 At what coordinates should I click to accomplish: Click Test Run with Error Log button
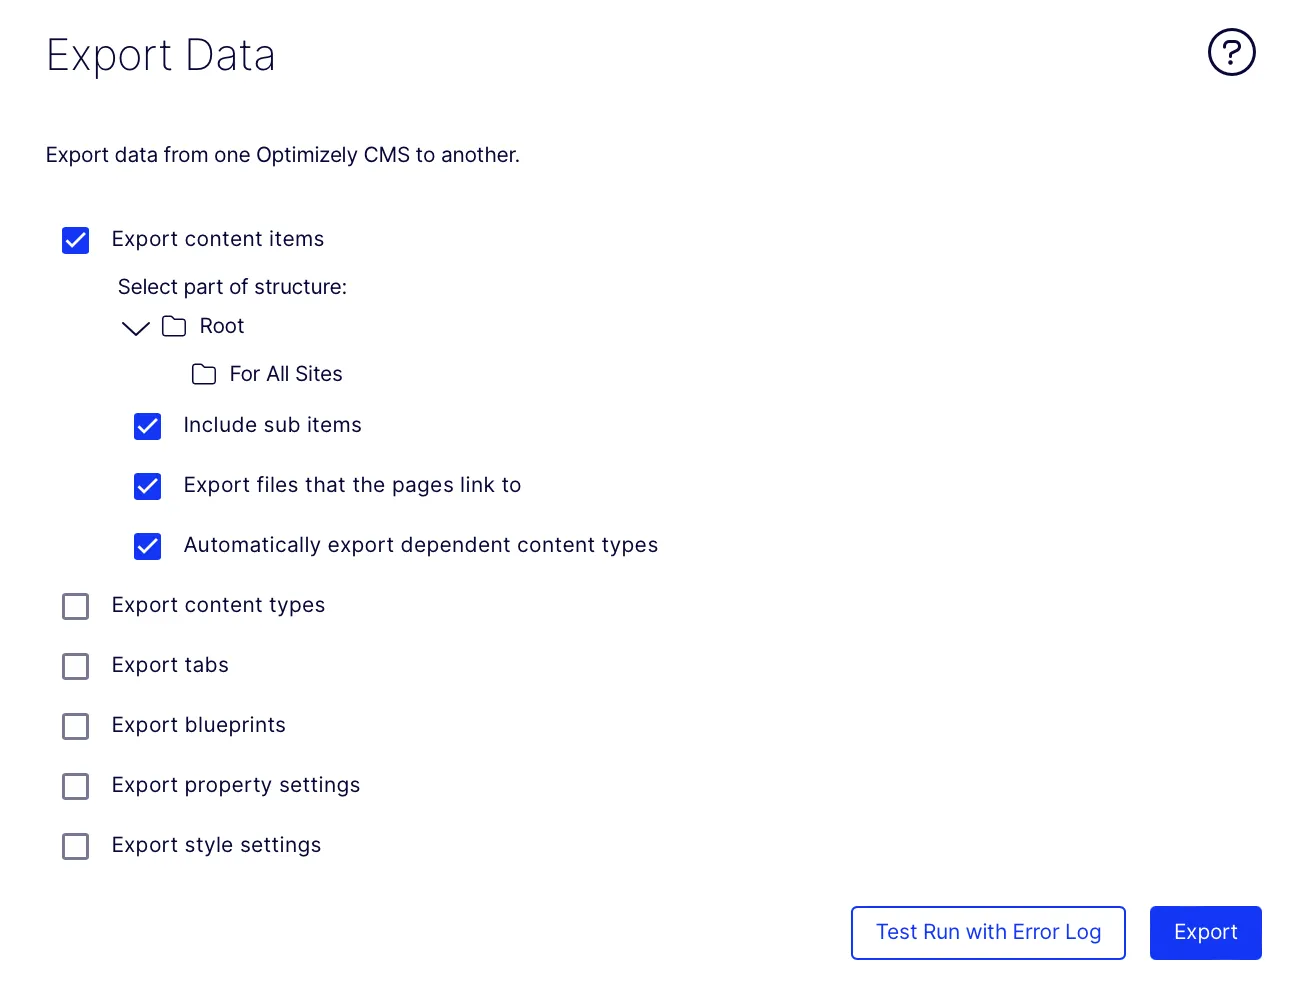click(988, 932)
